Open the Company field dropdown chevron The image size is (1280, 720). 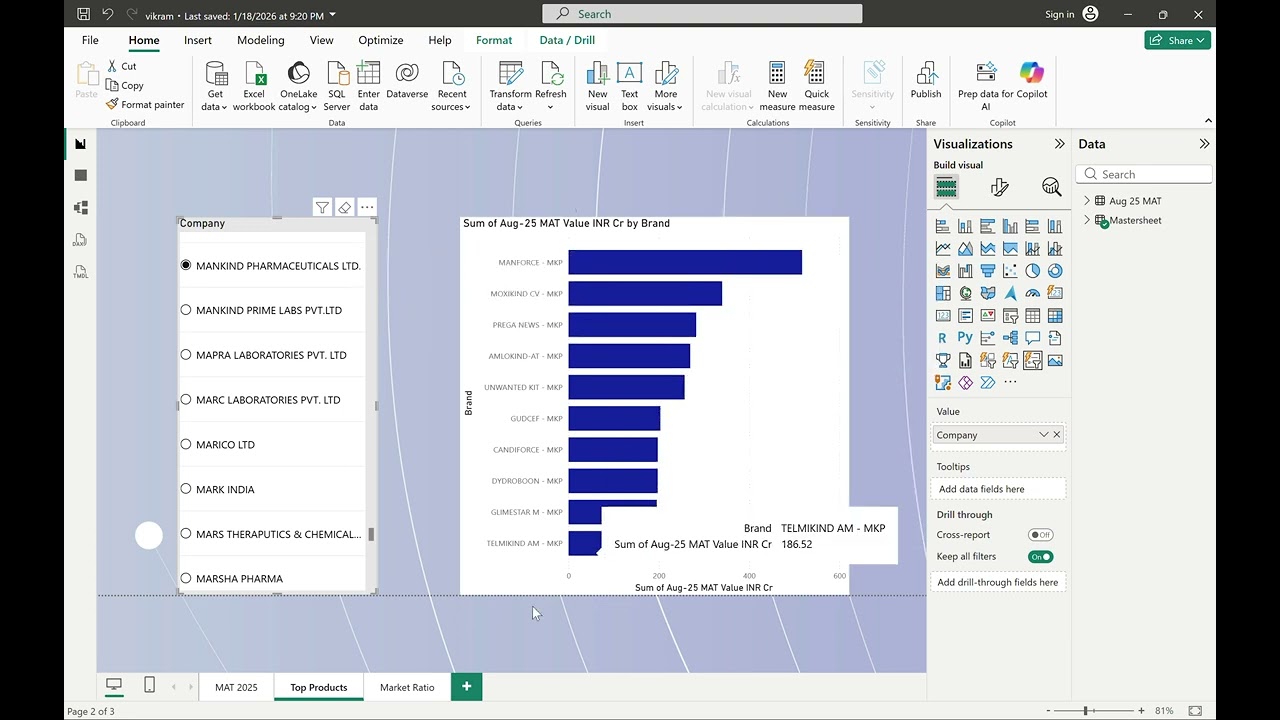[x=1043, y=435]
